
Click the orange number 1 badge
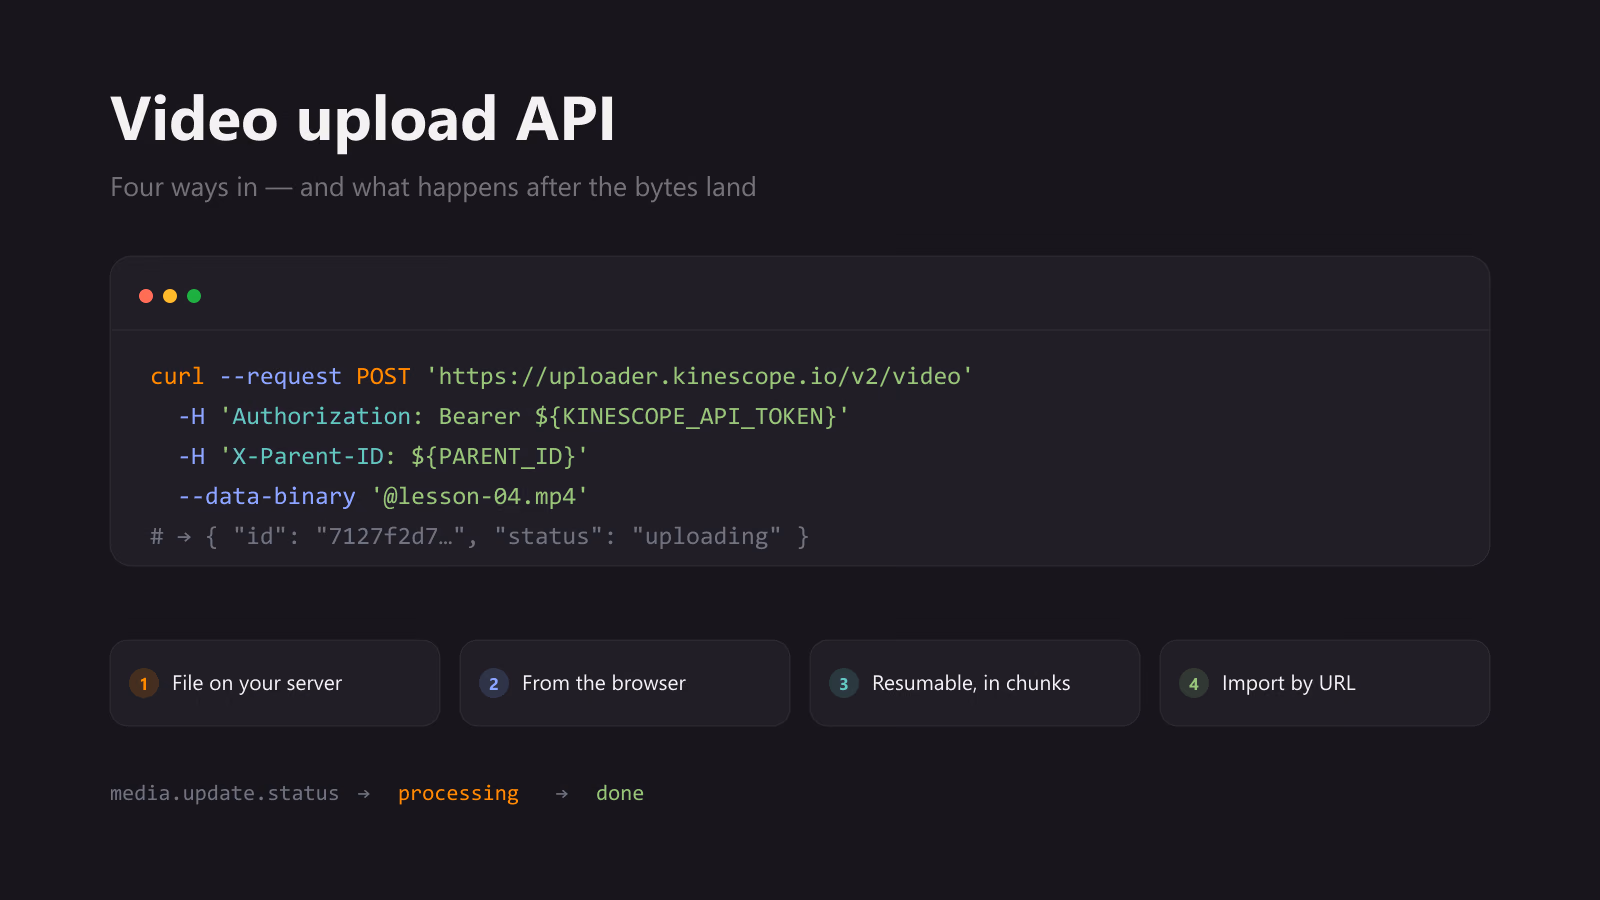pos(144,683)
